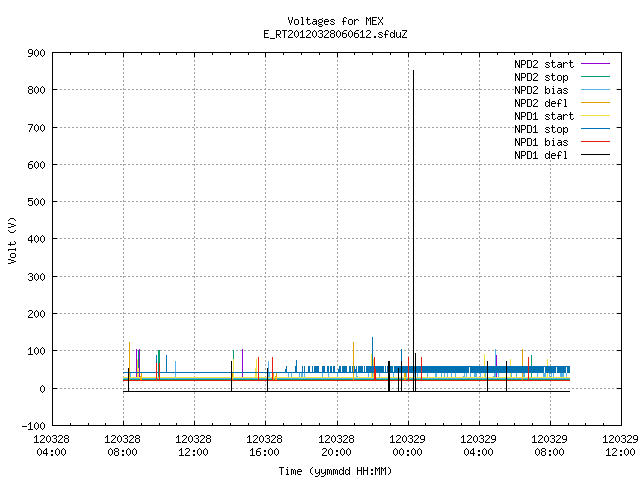Click the orange NPD2 defl legend line

(x=596, y=103)
